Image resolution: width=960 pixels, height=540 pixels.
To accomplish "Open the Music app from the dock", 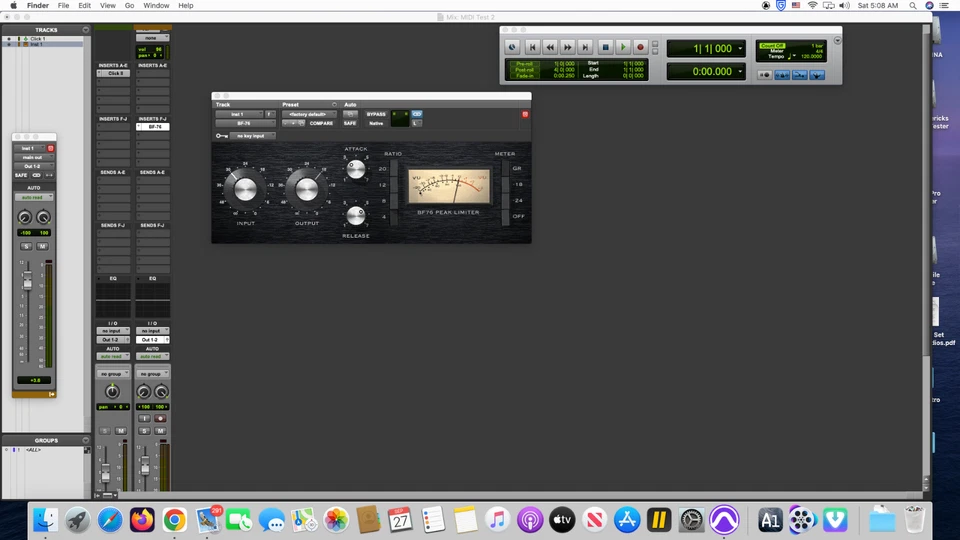I will click(x=497, y=520).
